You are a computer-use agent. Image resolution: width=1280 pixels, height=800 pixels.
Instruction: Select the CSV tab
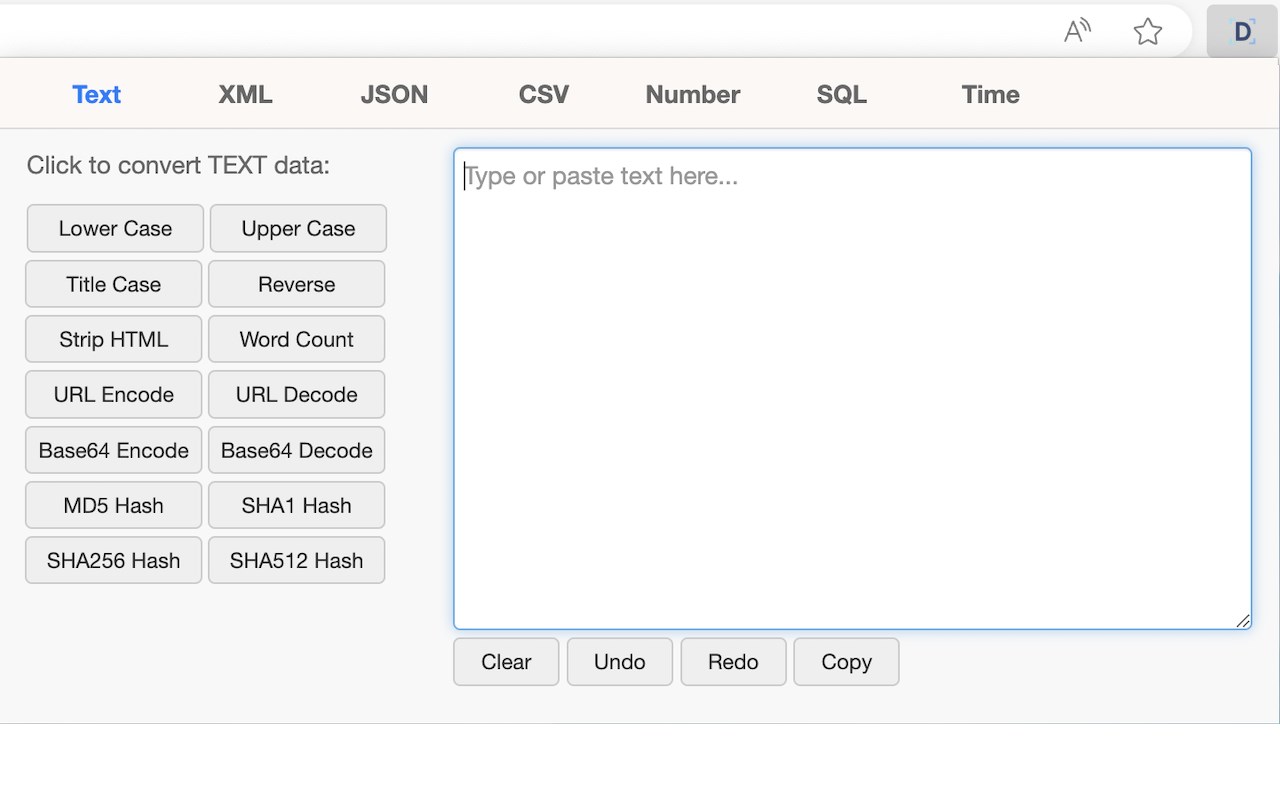coord(543,94)
